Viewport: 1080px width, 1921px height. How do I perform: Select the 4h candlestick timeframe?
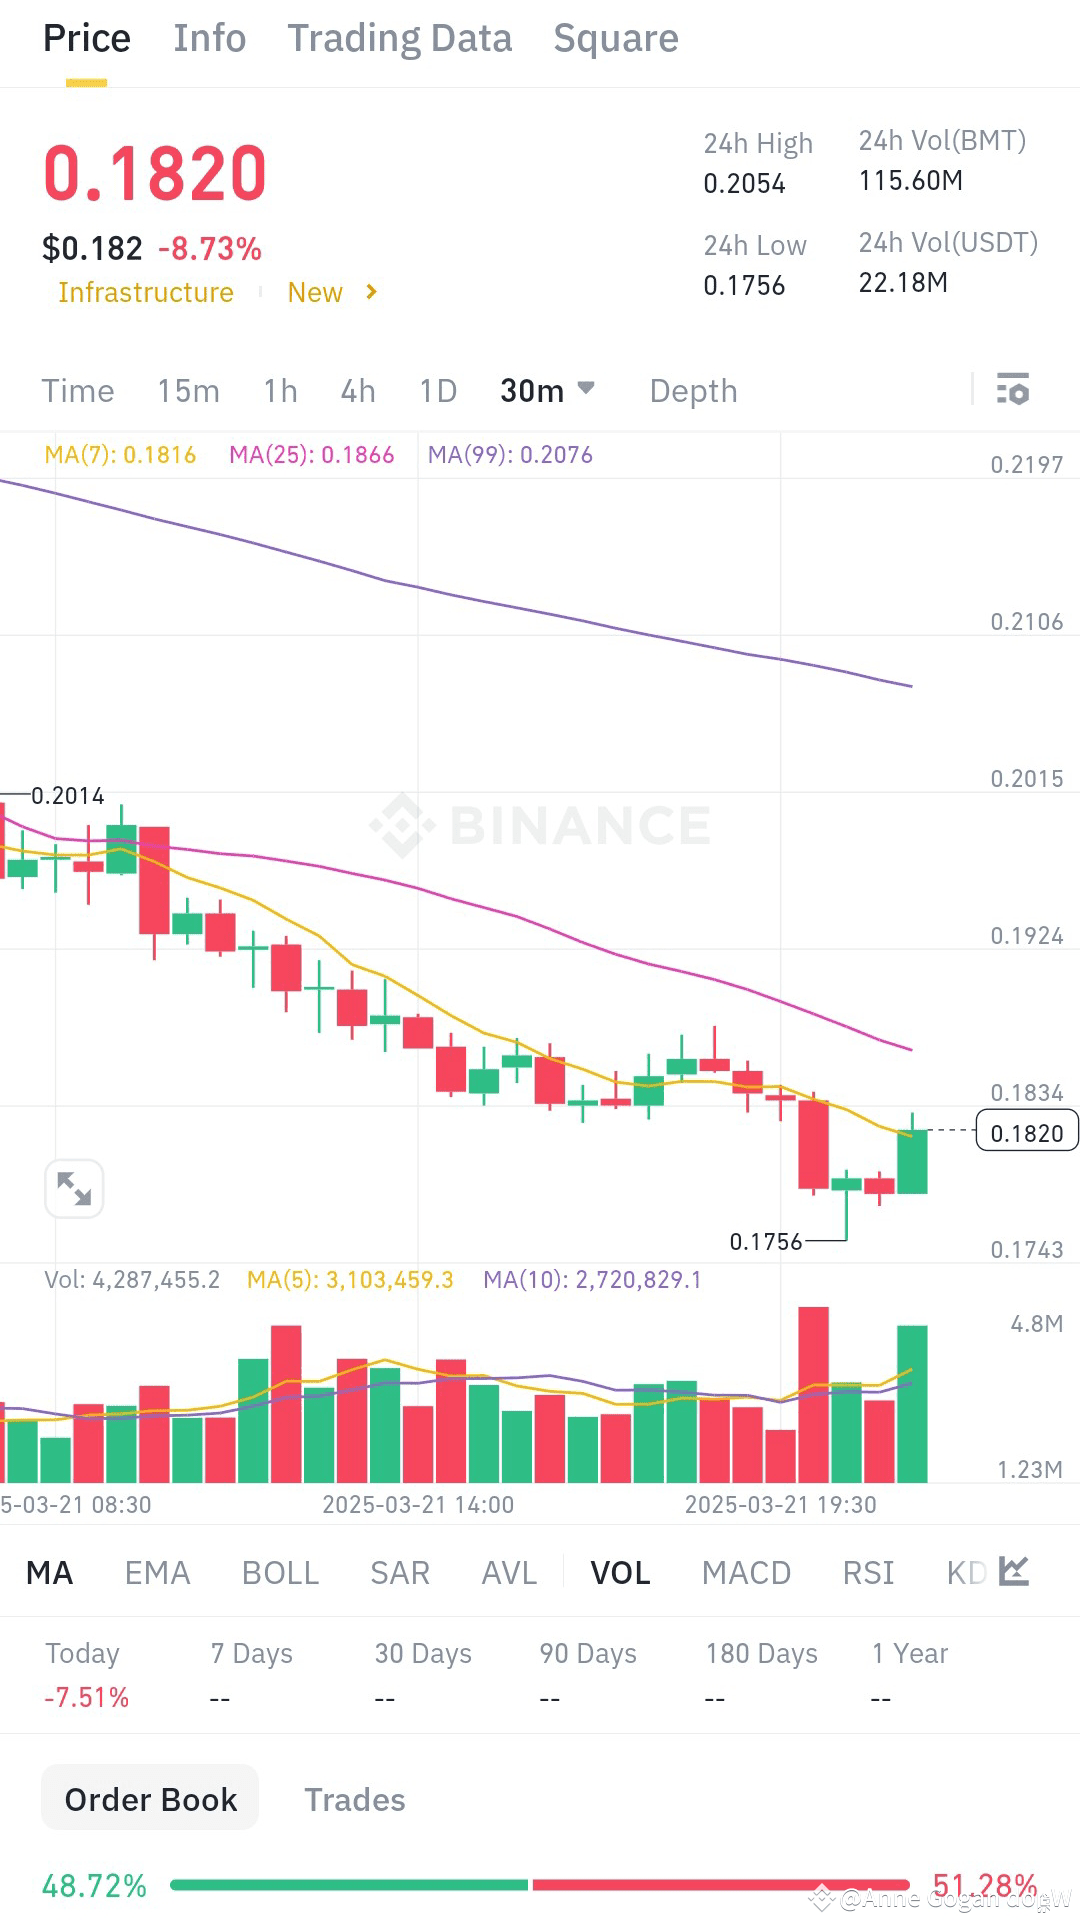coord(357,391)
